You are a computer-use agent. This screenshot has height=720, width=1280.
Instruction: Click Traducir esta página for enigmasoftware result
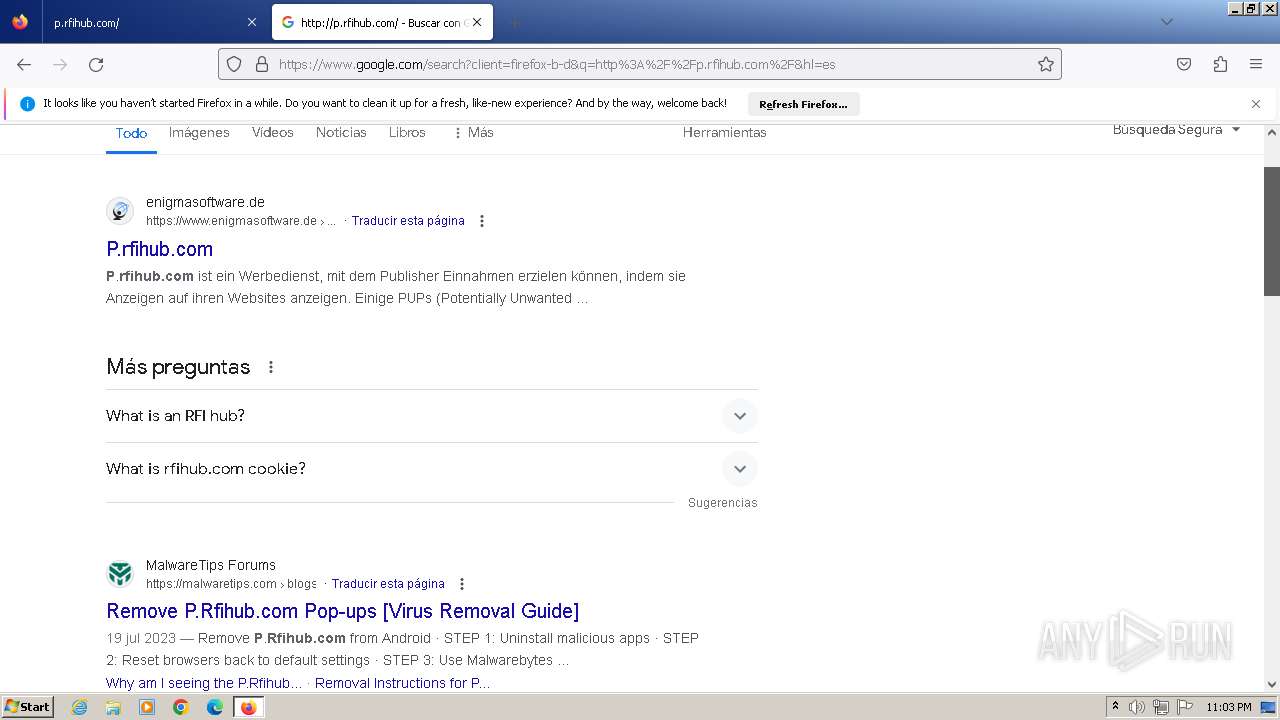[408, 221]
